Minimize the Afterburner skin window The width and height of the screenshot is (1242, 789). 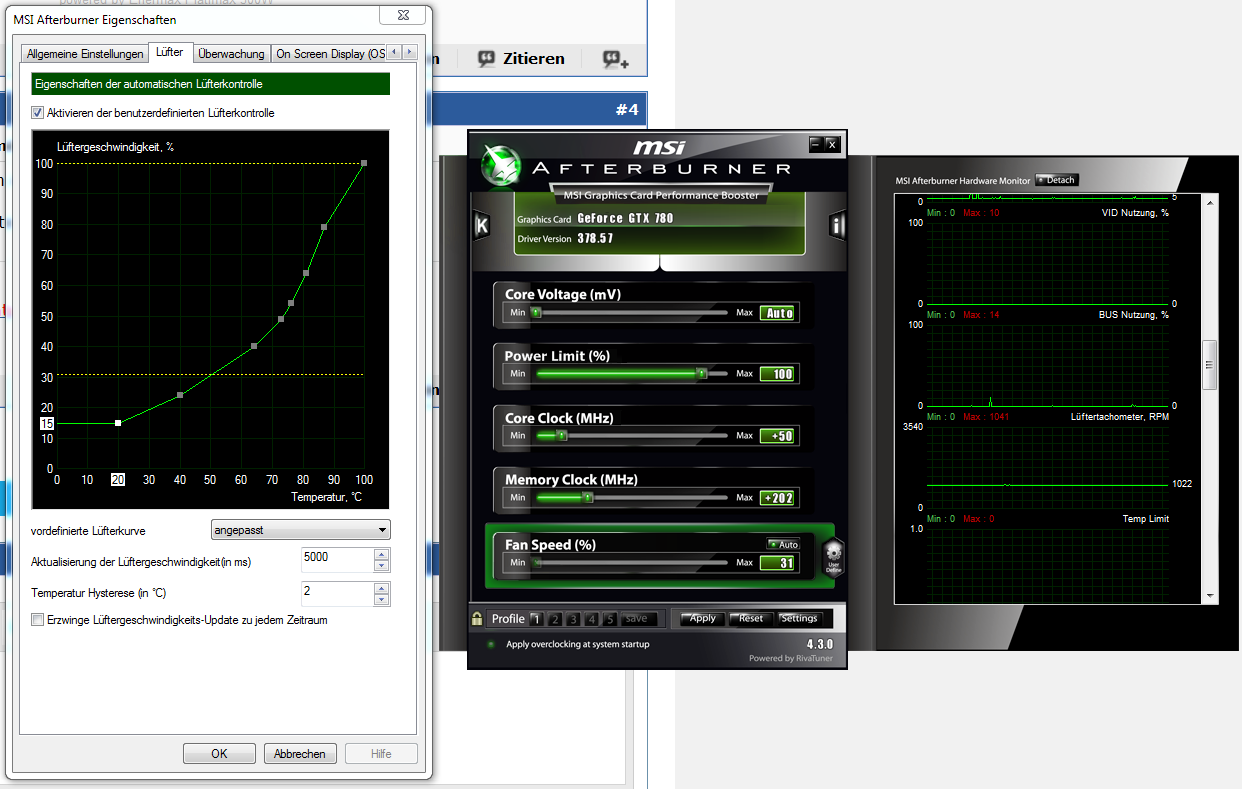click(x=816, y=144)
